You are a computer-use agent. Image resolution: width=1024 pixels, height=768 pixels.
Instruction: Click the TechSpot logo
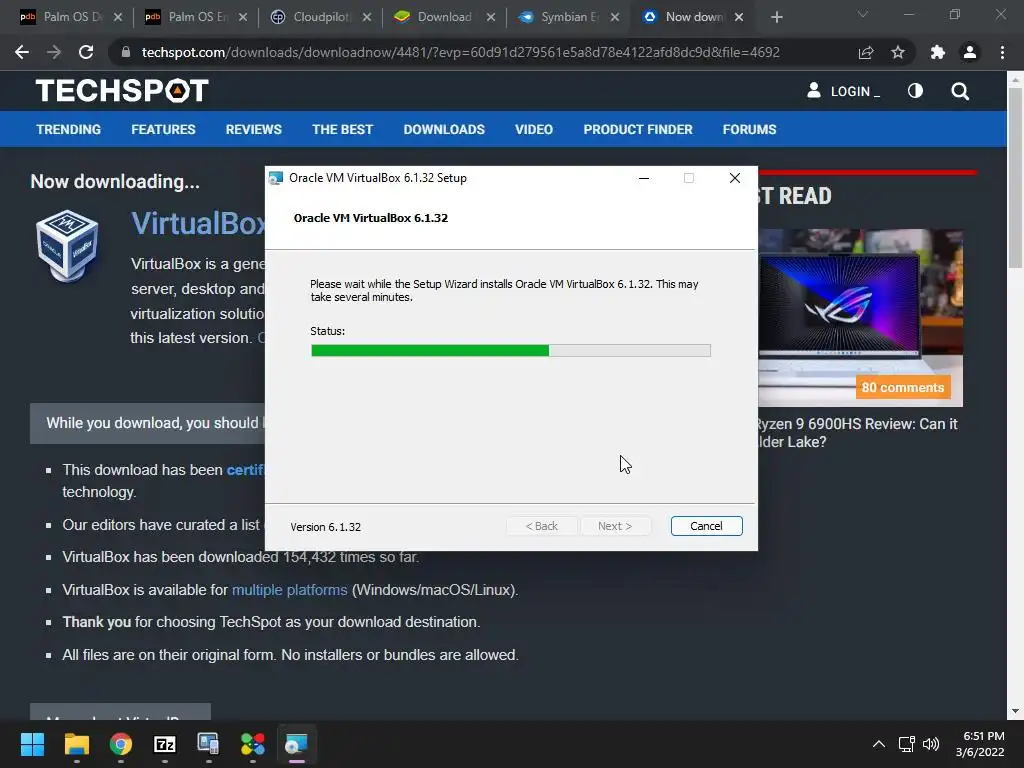click(x=122, y=91)
